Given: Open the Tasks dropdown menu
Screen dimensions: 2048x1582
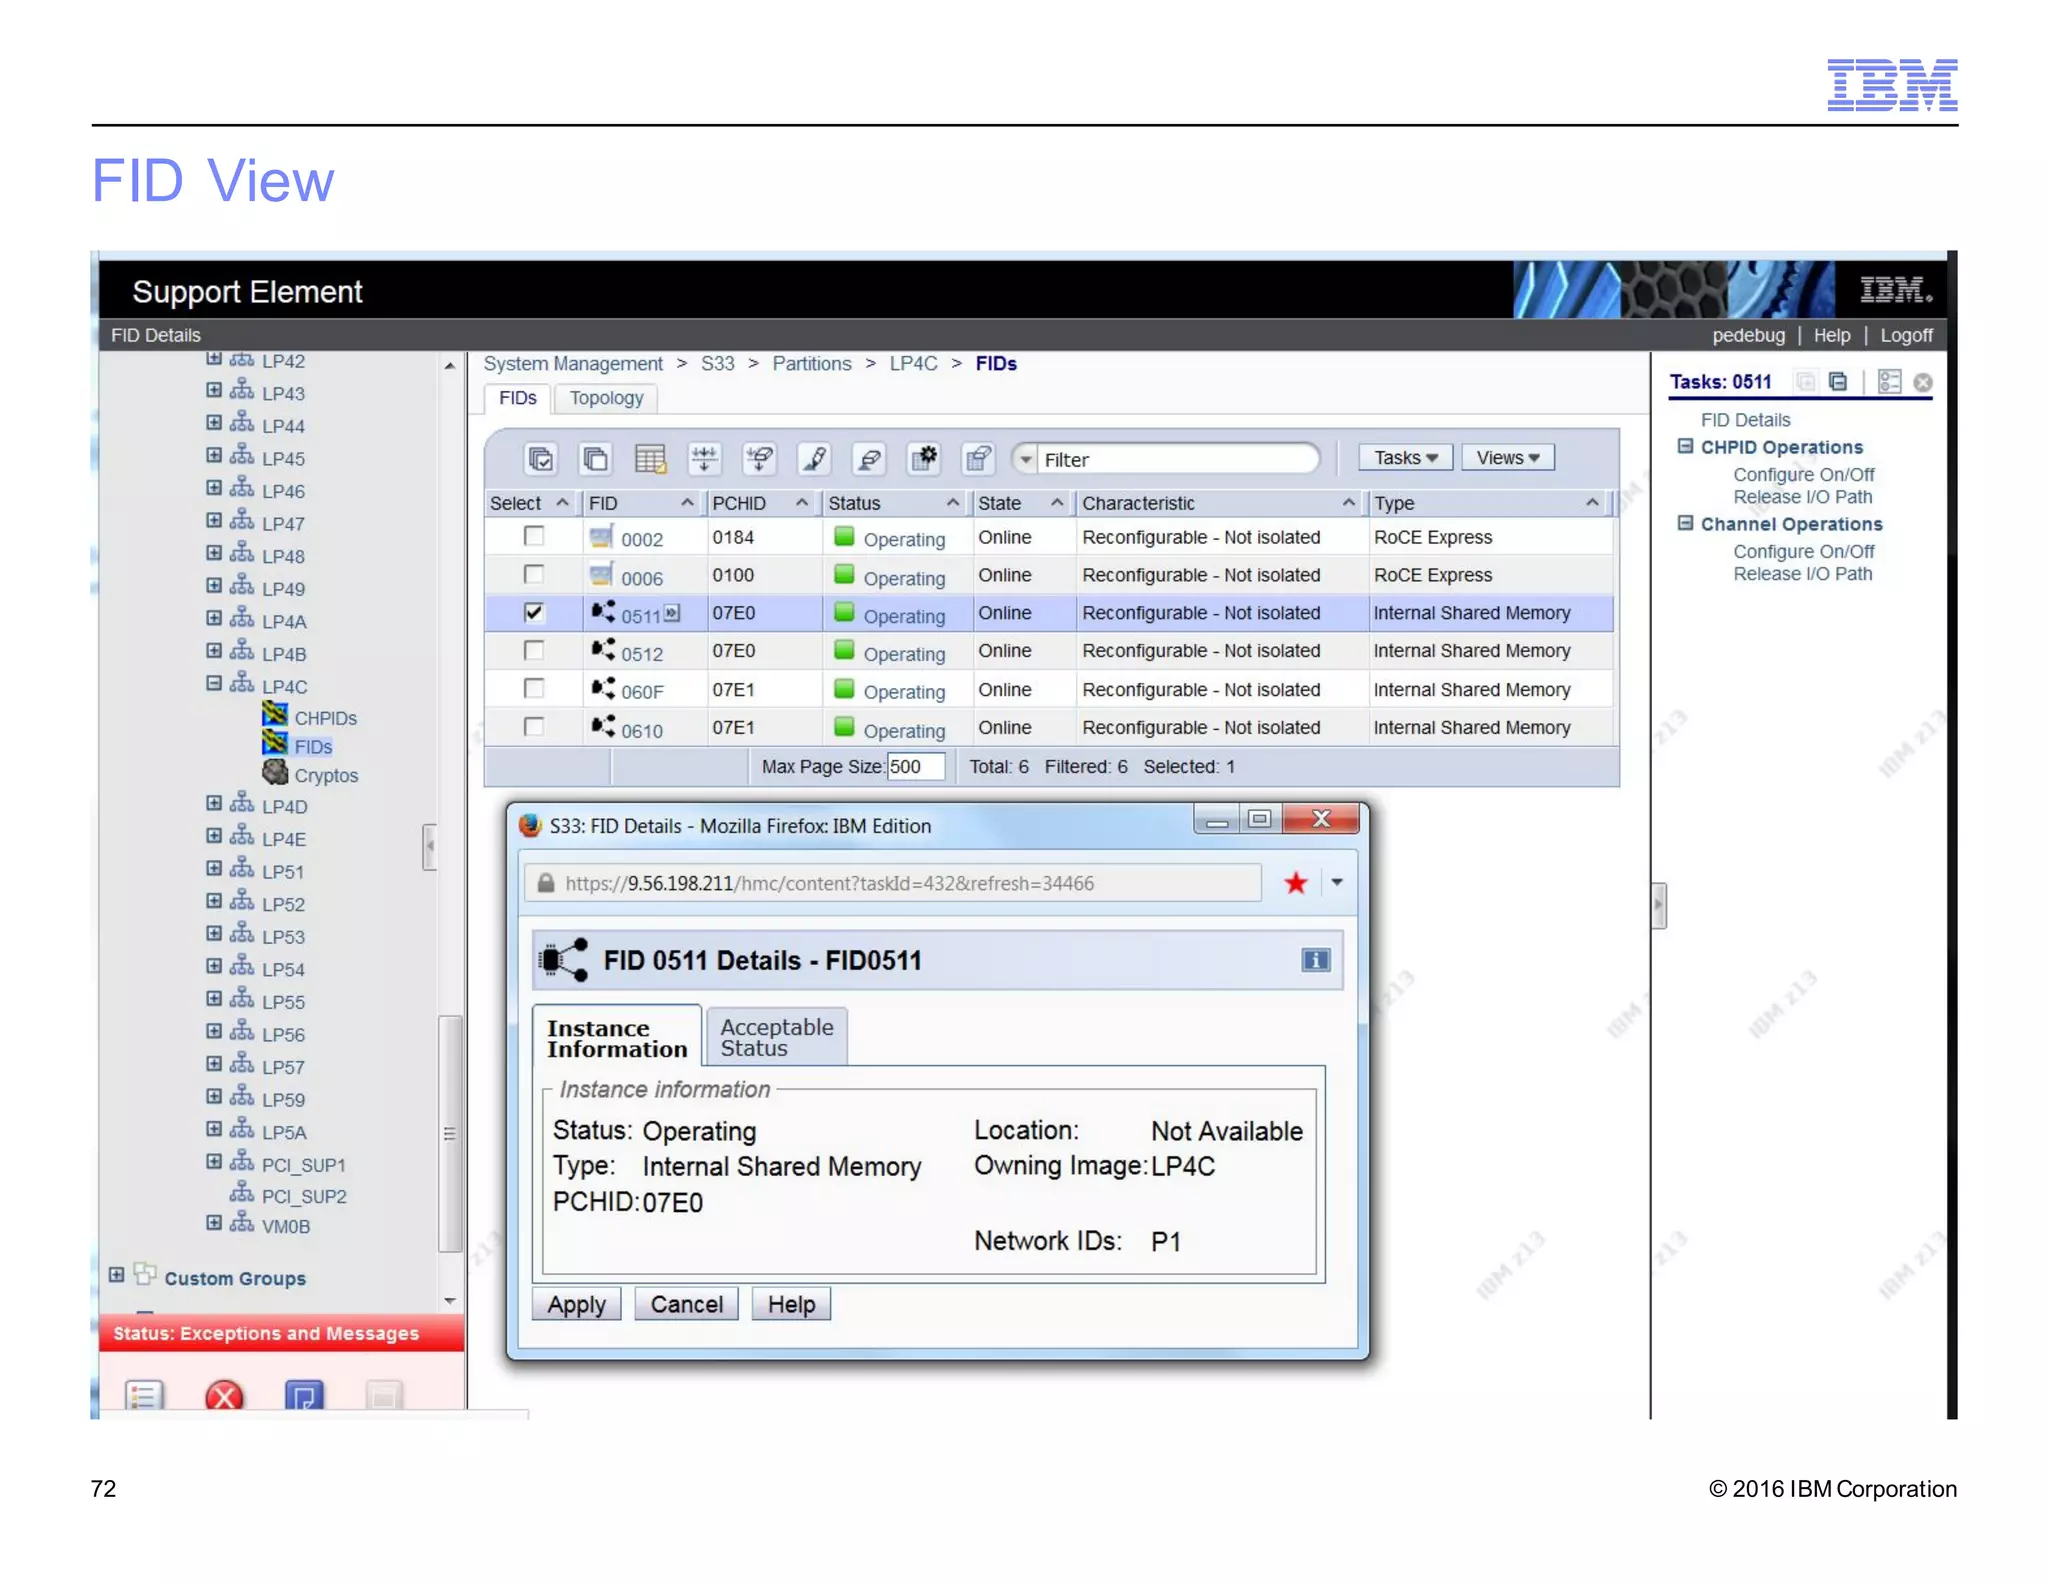Looking at the screenshot, I should click(1404, 458).
